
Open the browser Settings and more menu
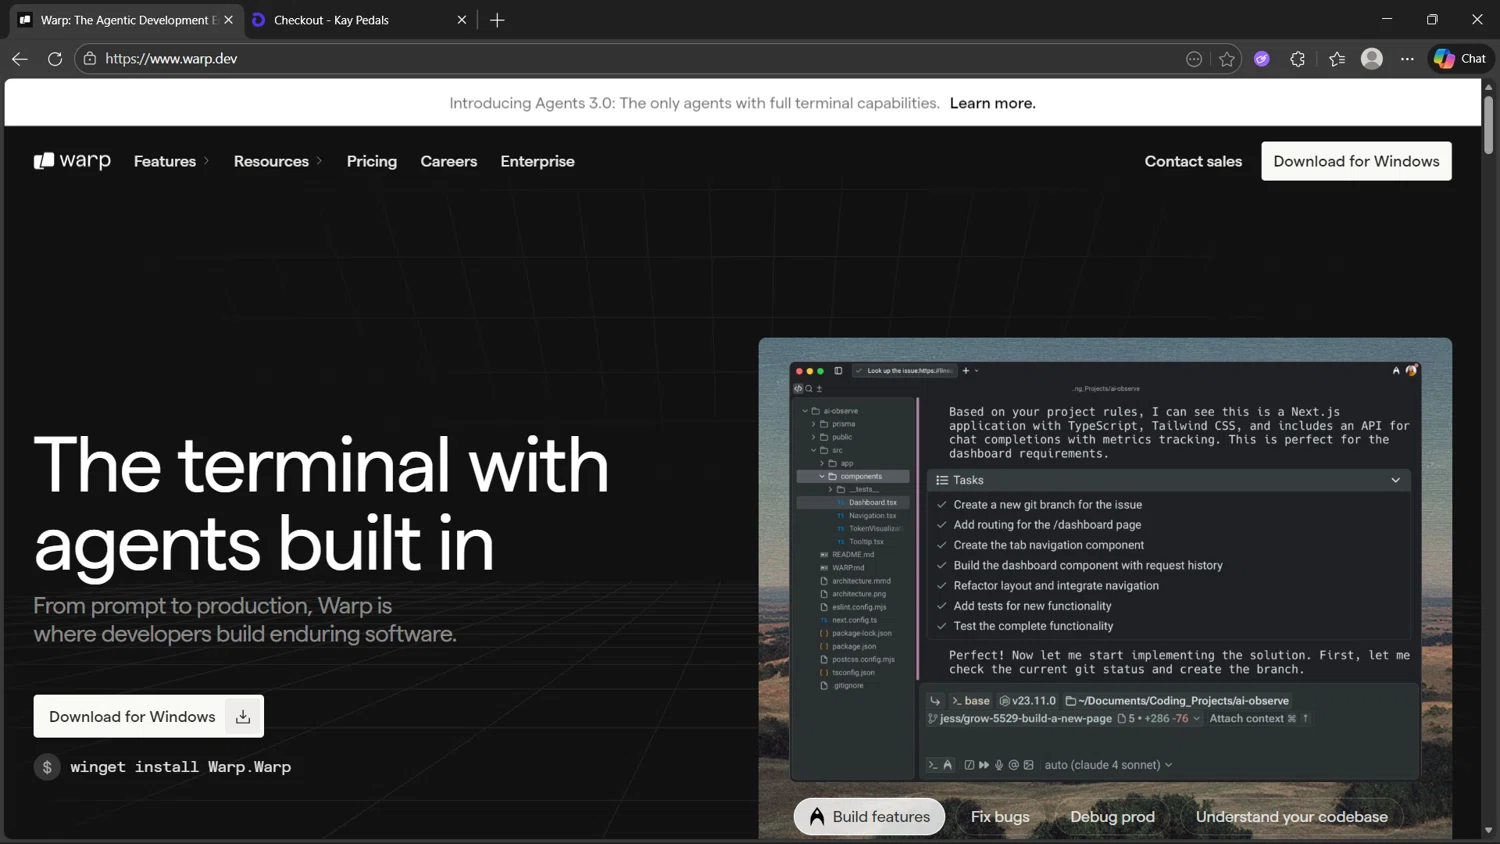point(1407,59)
